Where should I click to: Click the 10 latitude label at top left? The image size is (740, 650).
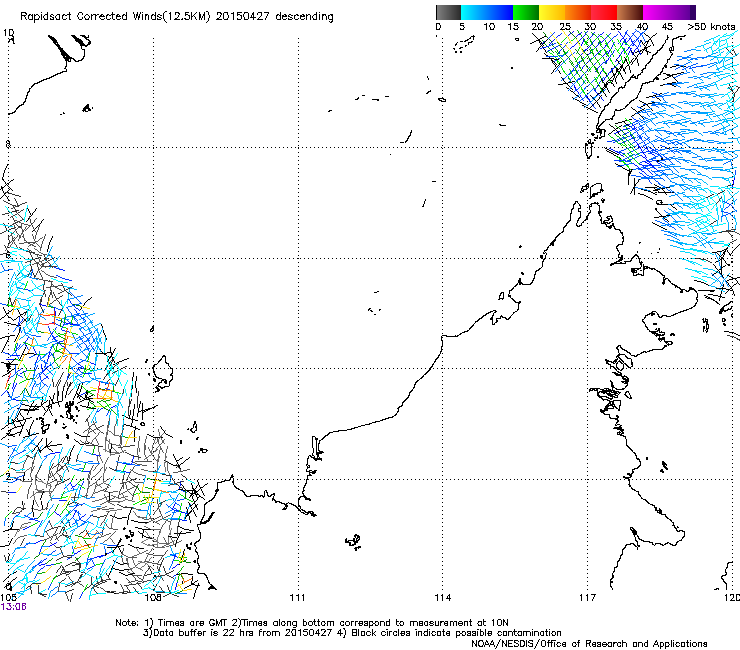pos(8,33)
